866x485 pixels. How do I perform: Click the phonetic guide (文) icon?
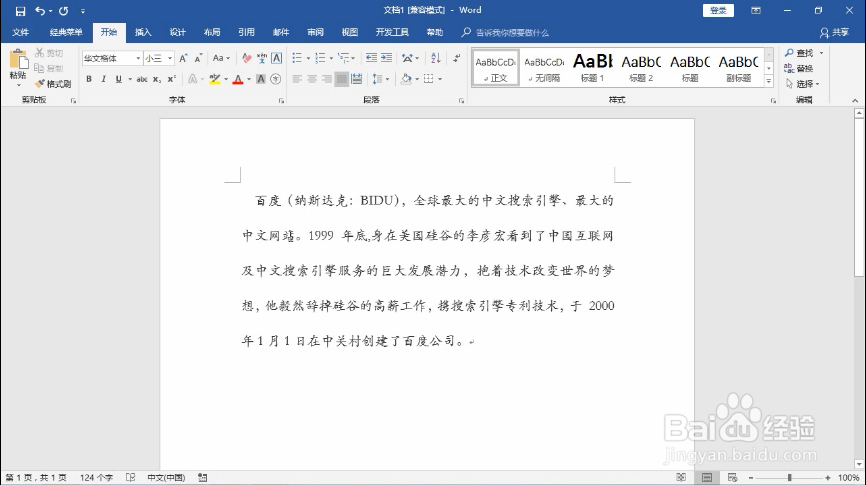pyautogui.click(x=262, y=58)
